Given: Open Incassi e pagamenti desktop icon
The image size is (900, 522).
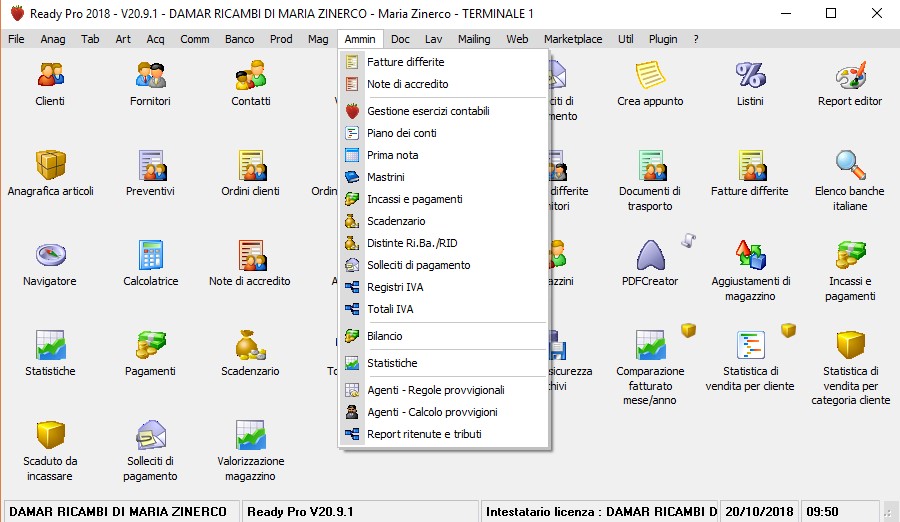Looking at the screenshot, I should pyautogui.click(x=850, y=255).
